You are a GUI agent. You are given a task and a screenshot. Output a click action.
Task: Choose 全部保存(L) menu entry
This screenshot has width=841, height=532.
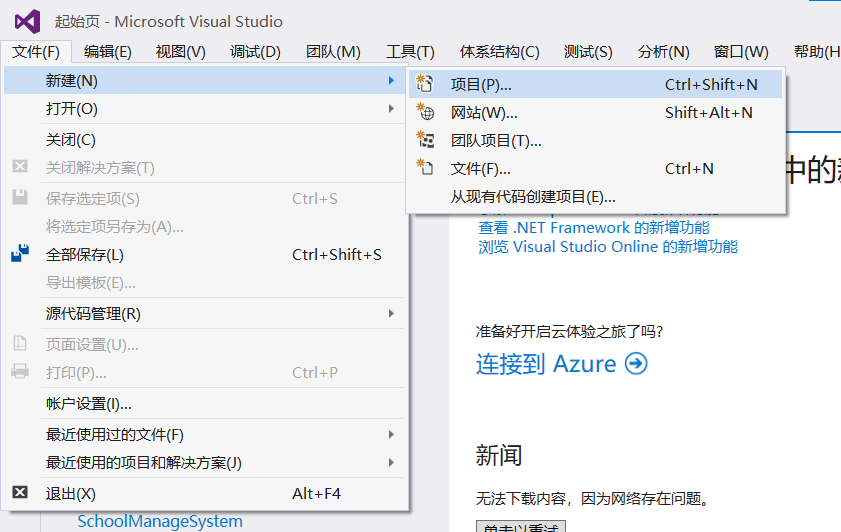(204, 254)
